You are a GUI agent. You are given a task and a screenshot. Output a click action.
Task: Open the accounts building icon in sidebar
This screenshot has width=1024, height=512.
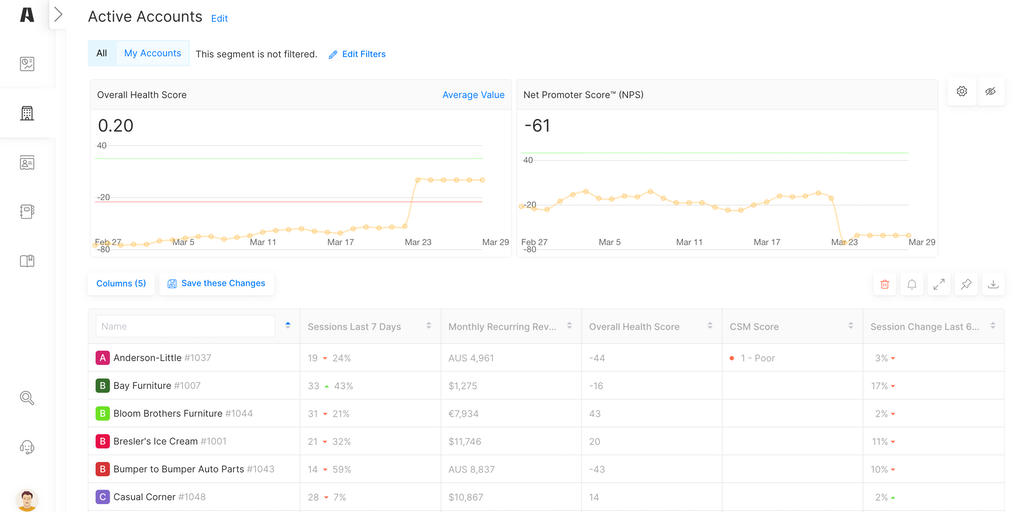[27, 113]
